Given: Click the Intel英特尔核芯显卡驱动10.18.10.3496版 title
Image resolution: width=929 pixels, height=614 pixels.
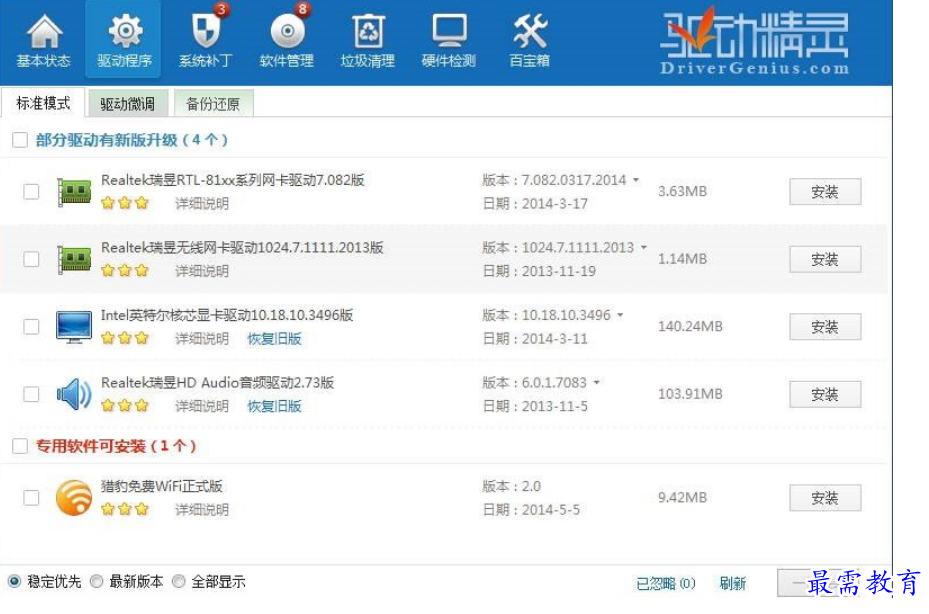Looking at the screenshot, I should tap(227, 315).
